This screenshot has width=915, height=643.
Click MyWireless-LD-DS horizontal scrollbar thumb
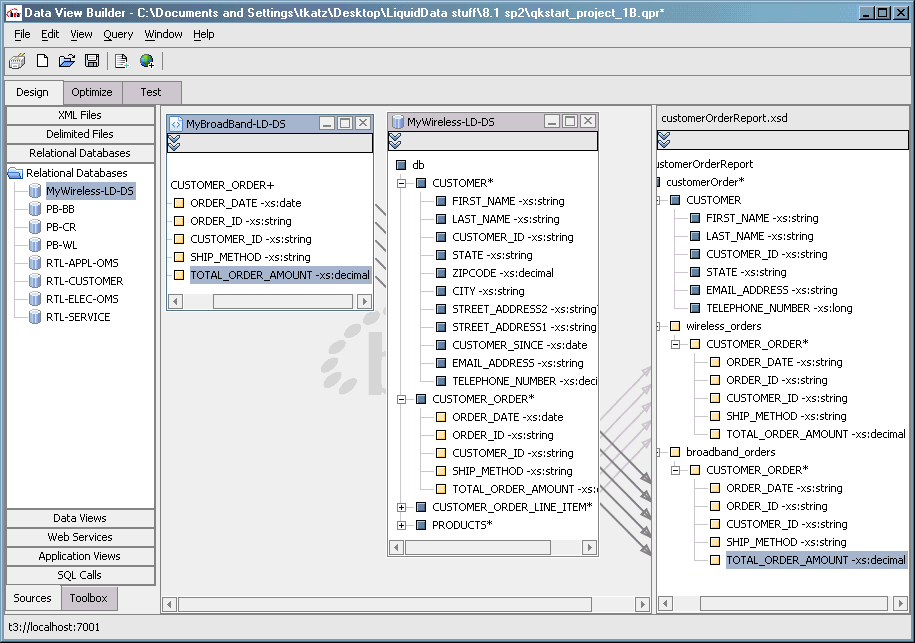click(x=478, y=547)
